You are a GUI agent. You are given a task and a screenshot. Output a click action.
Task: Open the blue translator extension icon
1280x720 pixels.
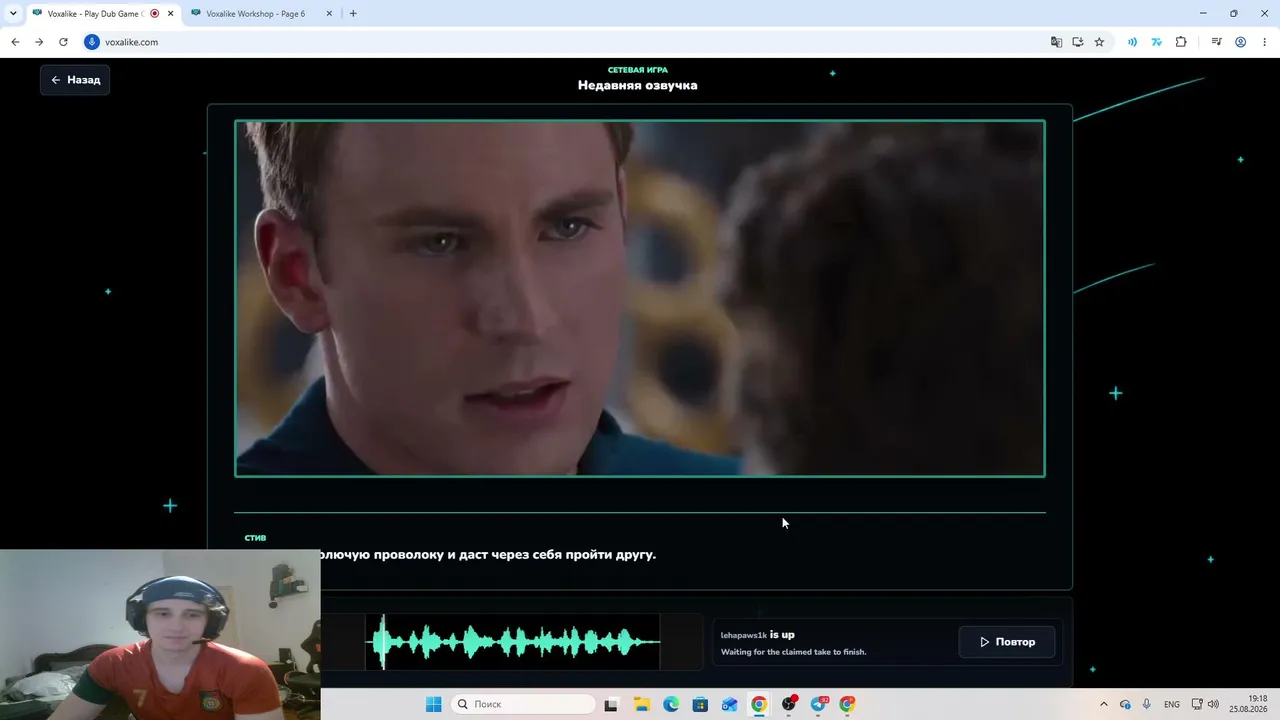tap(1156, 42)
